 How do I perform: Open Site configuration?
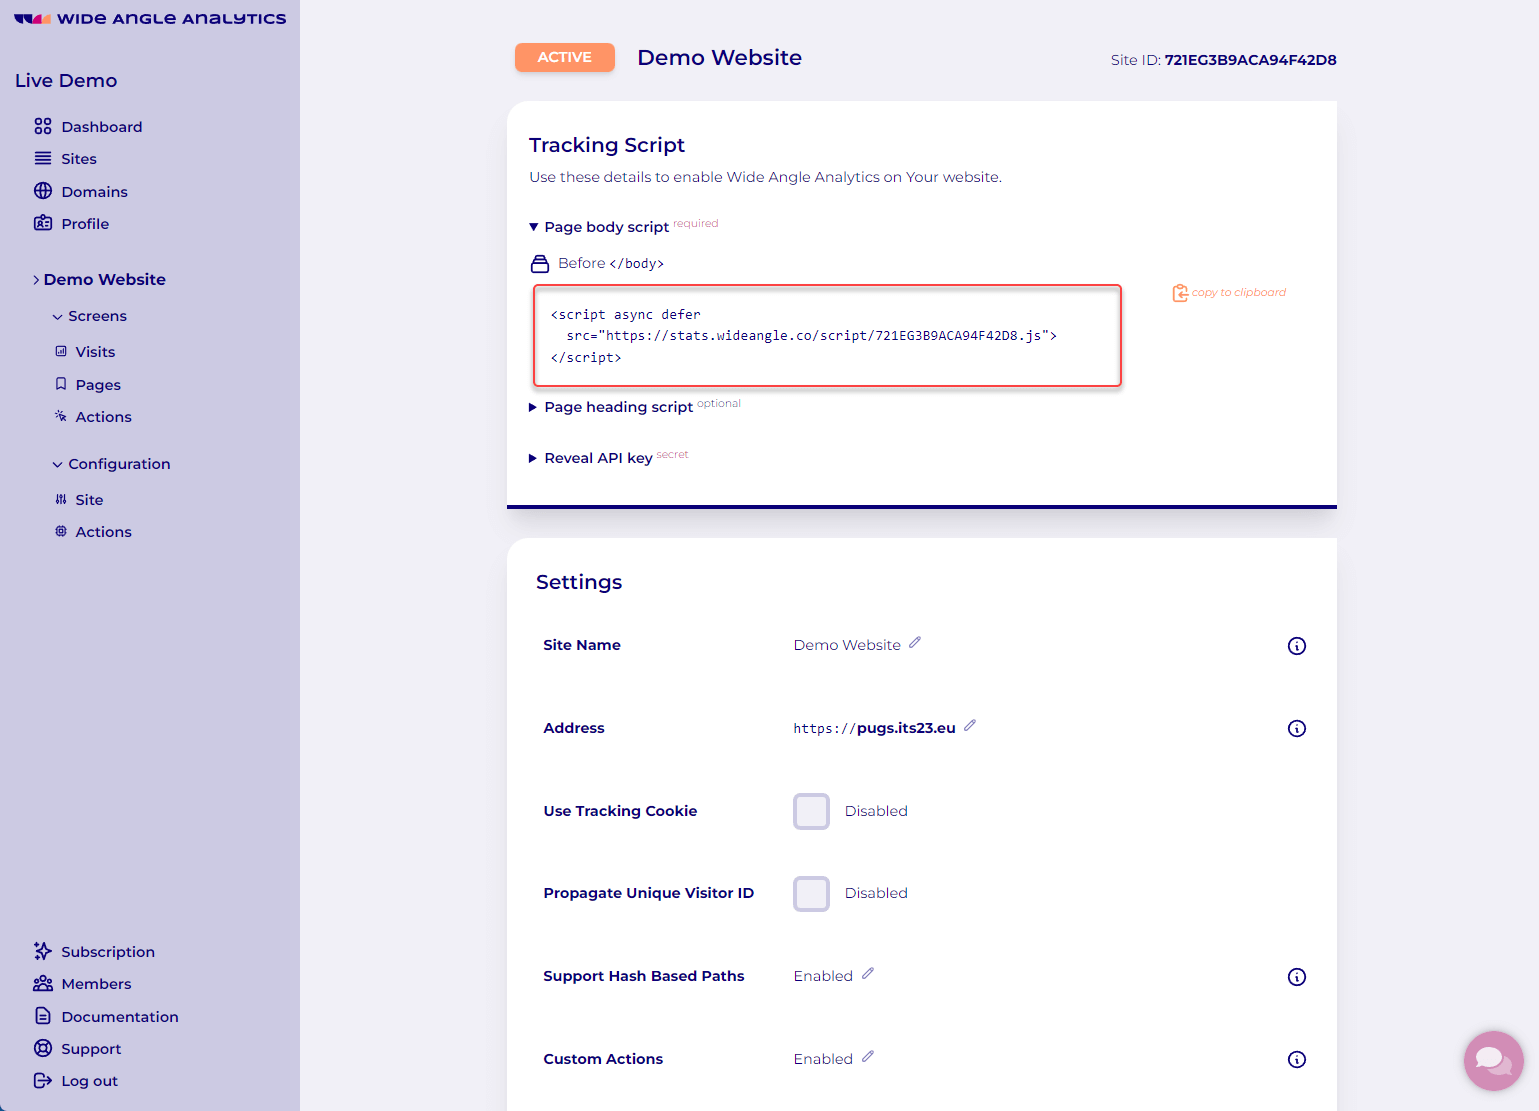click(x=89, y=500)
